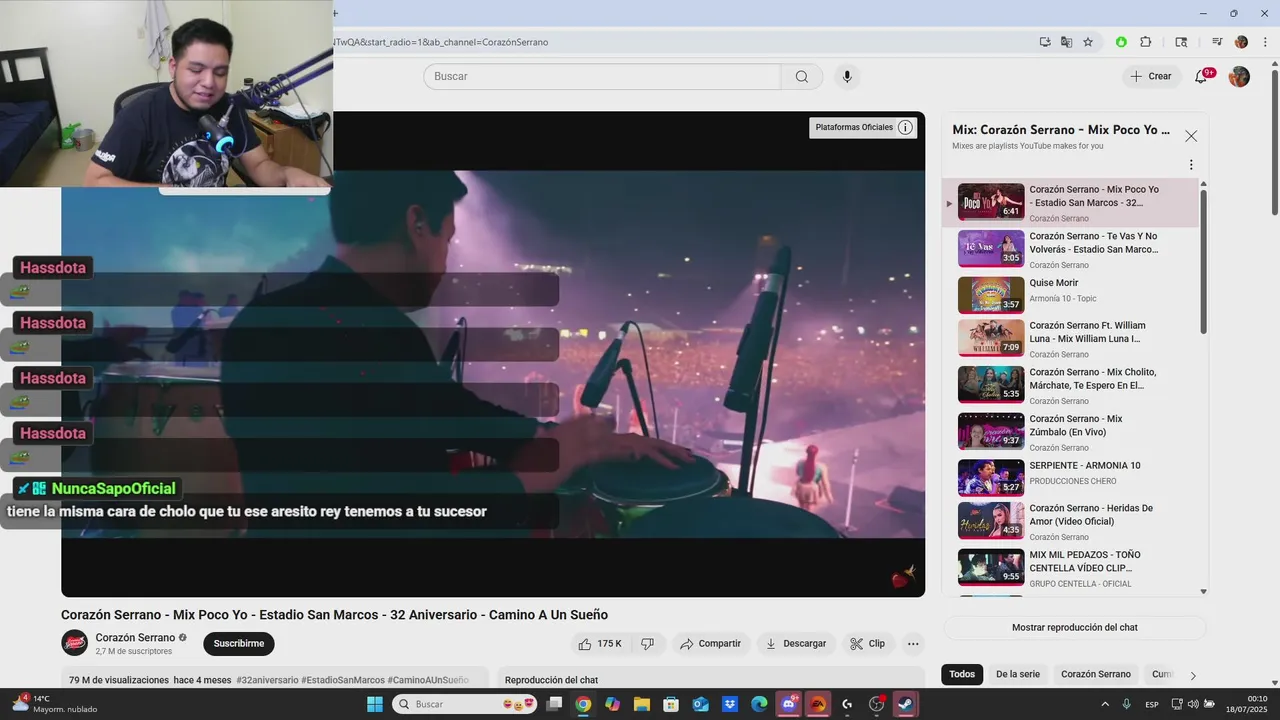Activate voice search microphone icon

click(847, 77)
